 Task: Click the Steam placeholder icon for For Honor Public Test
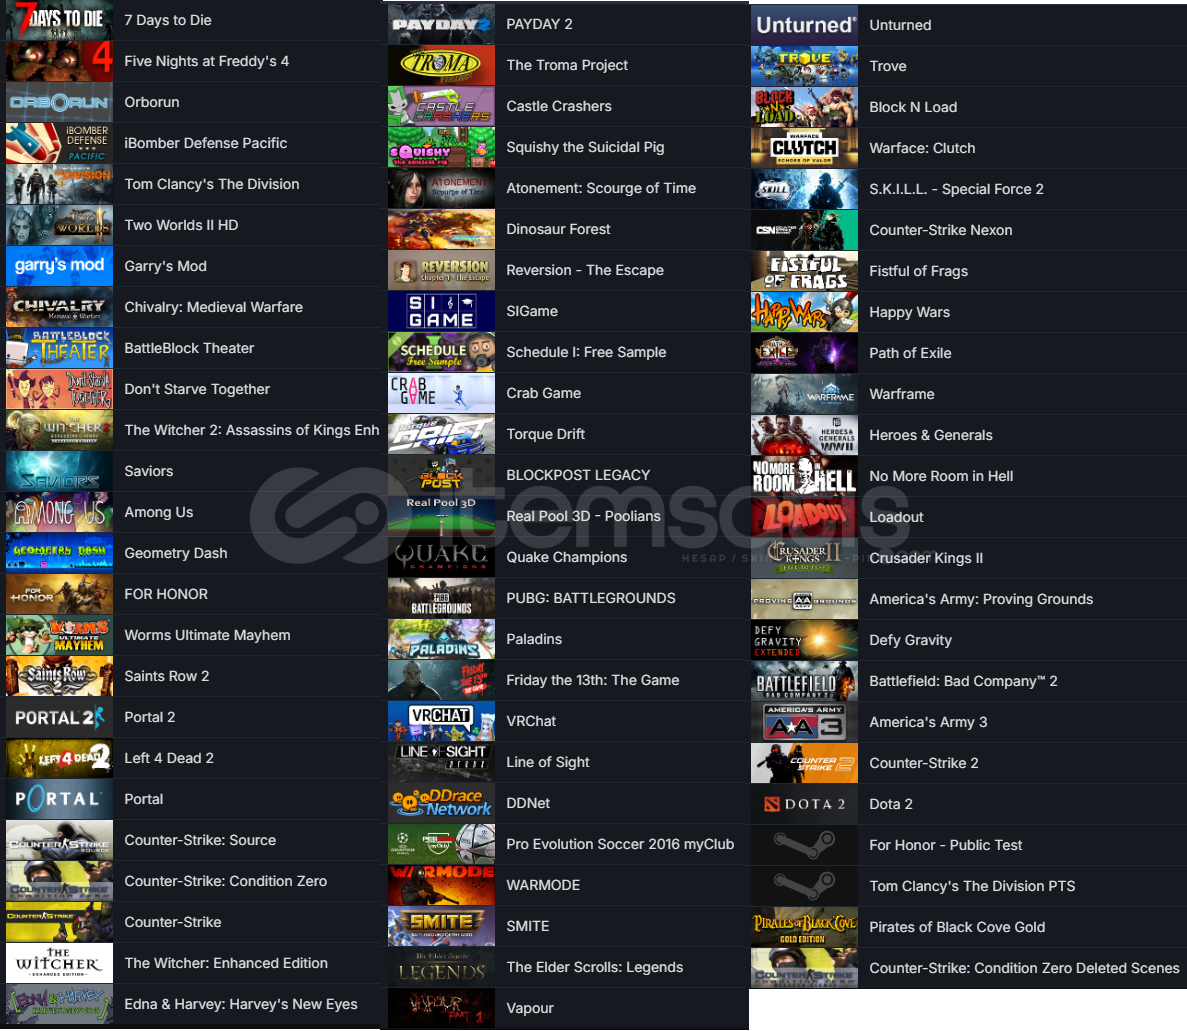tap(805, 845)
